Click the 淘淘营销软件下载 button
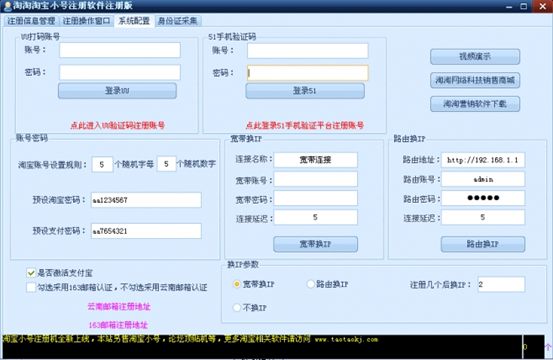Viewport: 553px width, 360px height. 475,104
